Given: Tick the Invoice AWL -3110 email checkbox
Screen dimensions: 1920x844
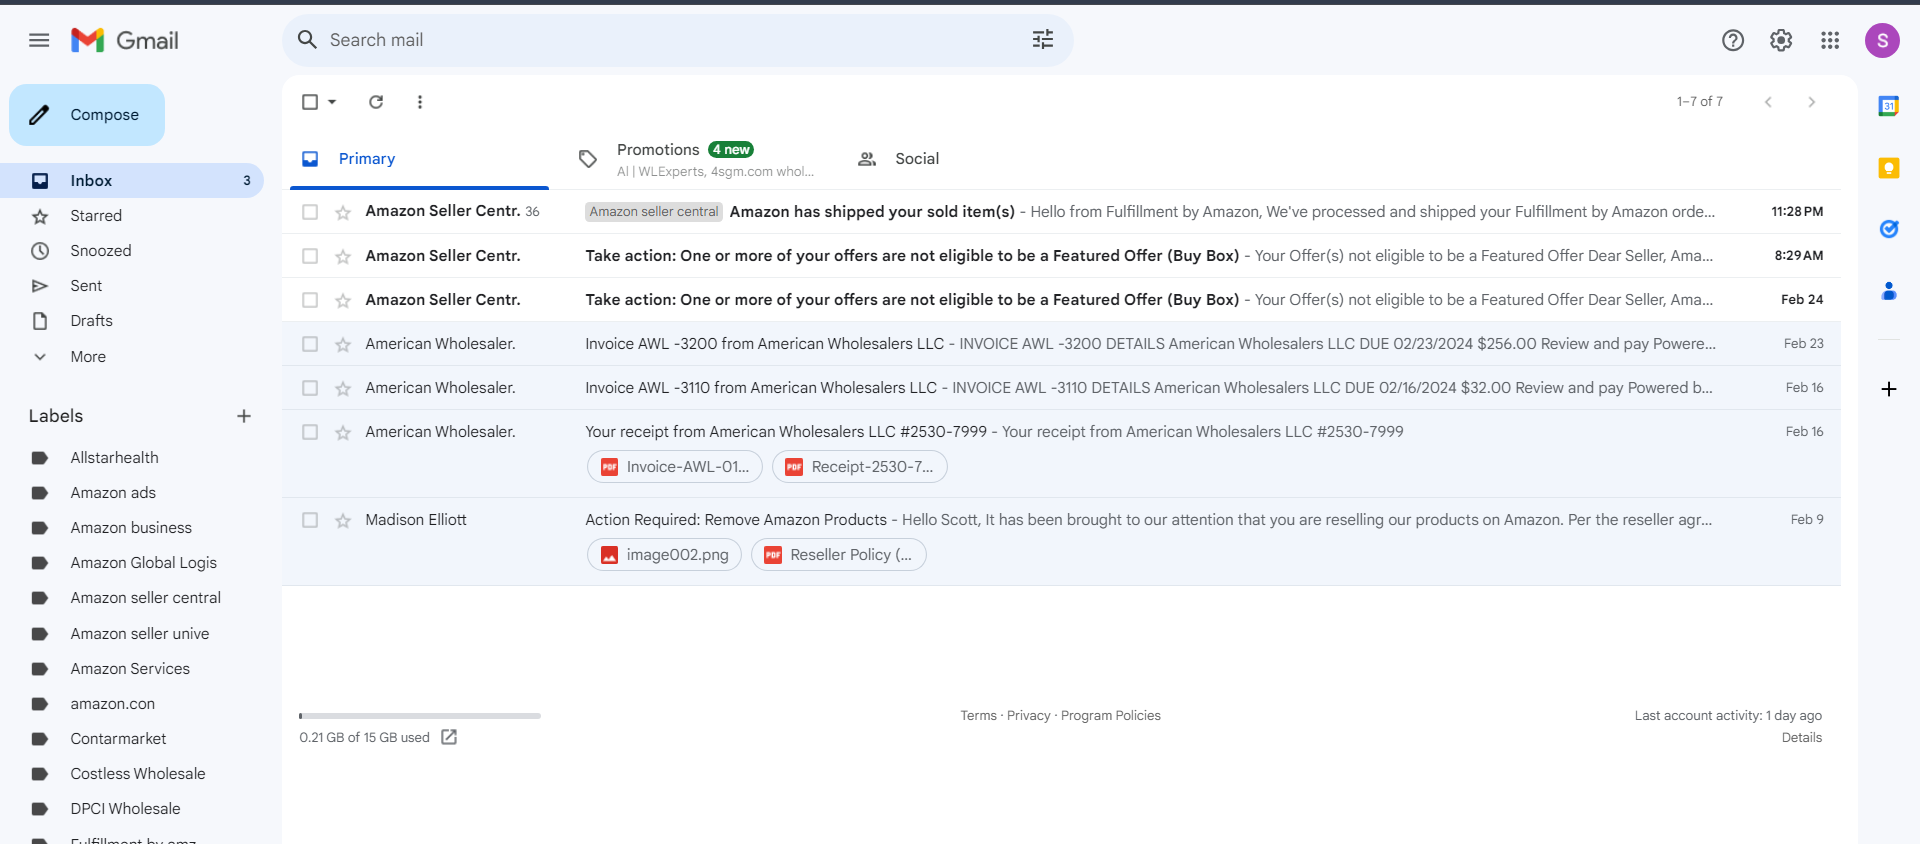Looking at the screenshot, I should pyautogui.click(x=310, y=388).
